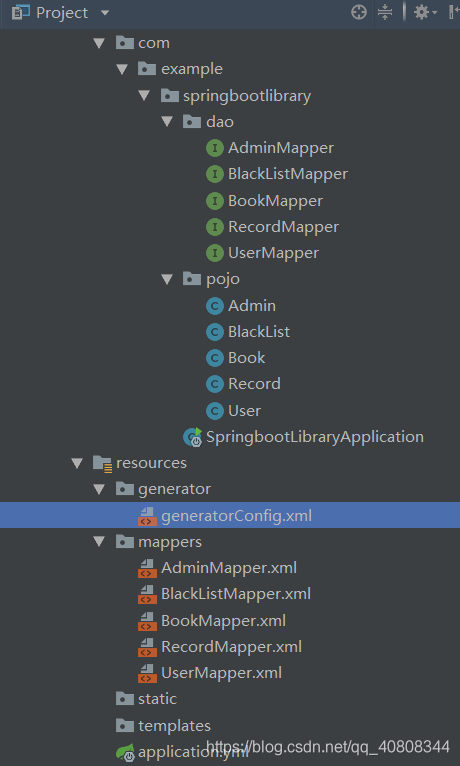Select the BlackListMapper interface
This screenshot has height=766, width=460.
click(x=288, y=174)
